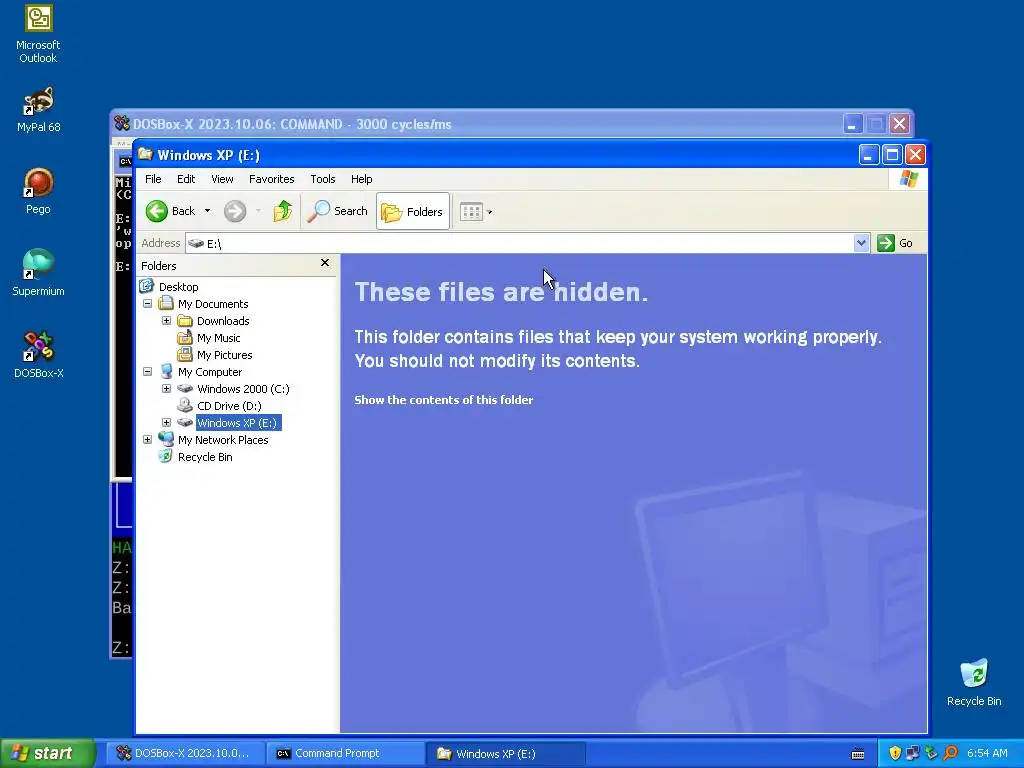
Task: Expand Windows 2000 (C:) drive node
Action: tap(167, 389)
